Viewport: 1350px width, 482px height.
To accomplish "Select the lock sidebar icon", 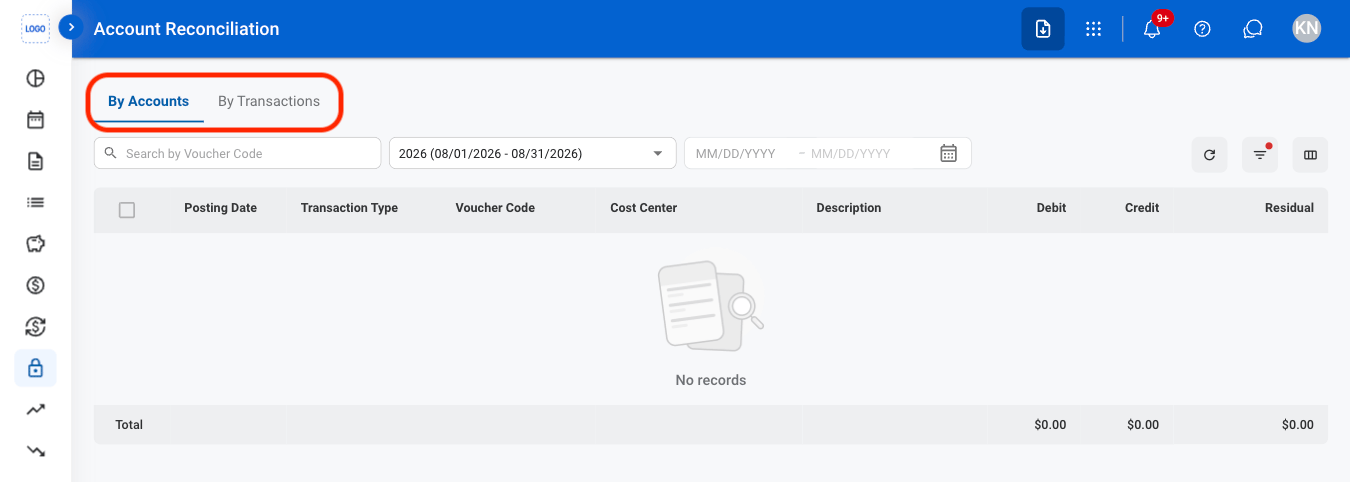I will pos(35,368).
